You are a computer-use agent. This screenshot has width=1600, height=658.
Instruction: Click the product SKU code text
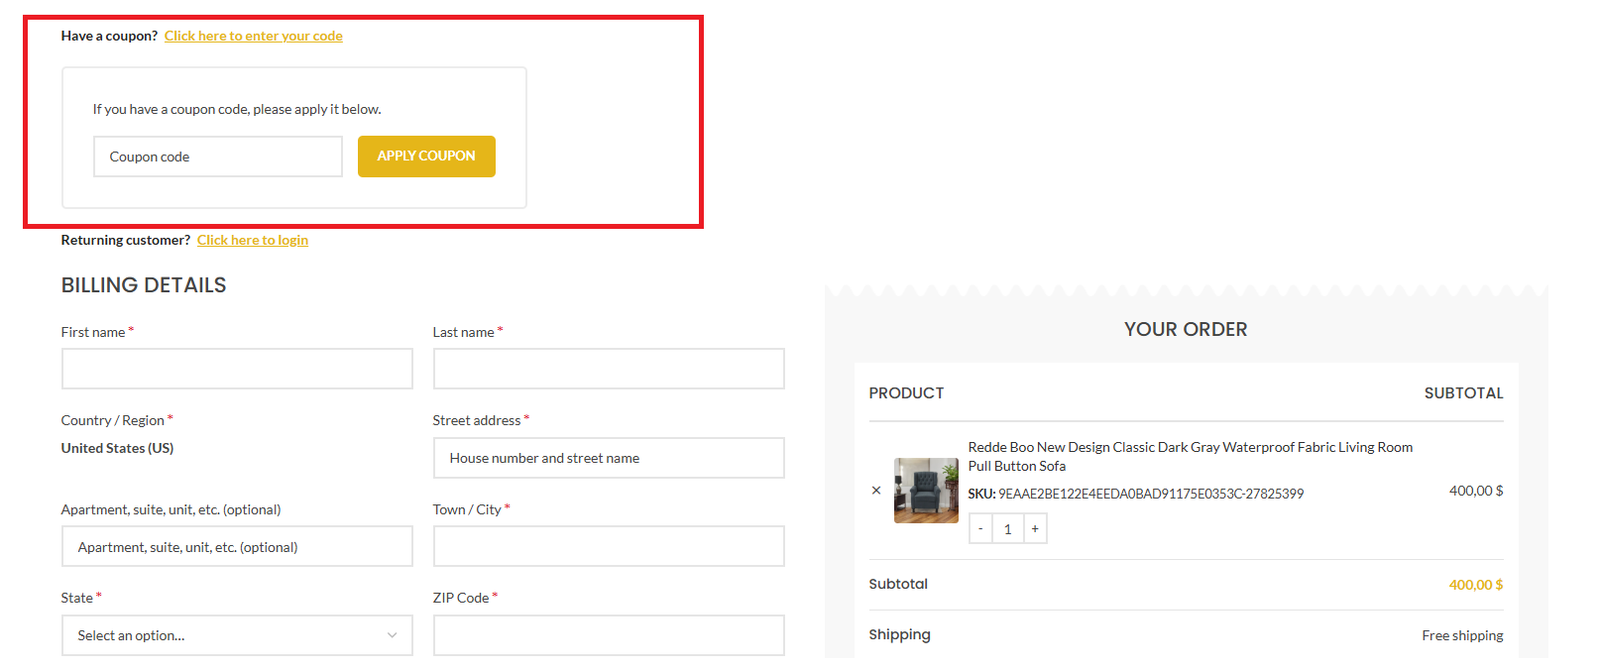[1150, 494]
